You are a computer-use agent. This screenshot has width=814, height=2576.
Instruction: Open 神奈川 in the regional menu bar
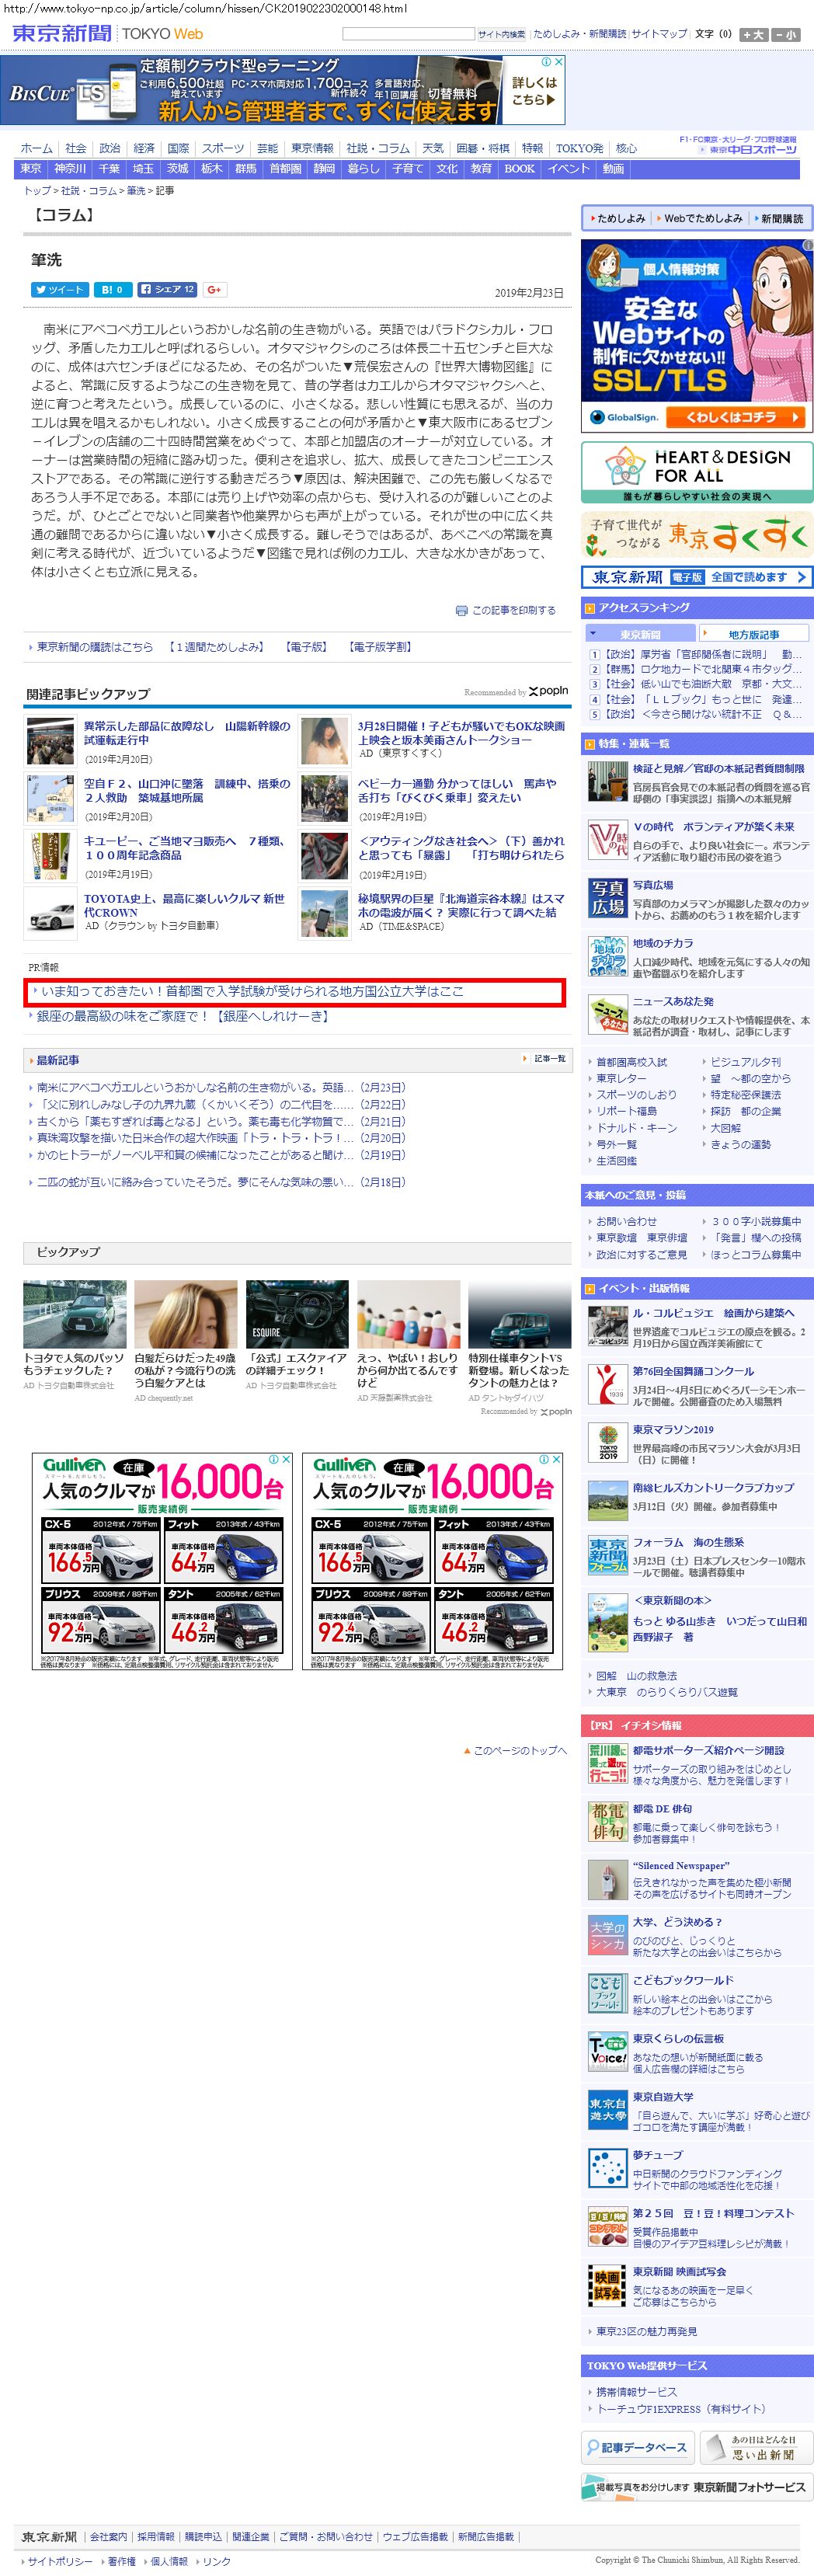[x=70, y=169]
